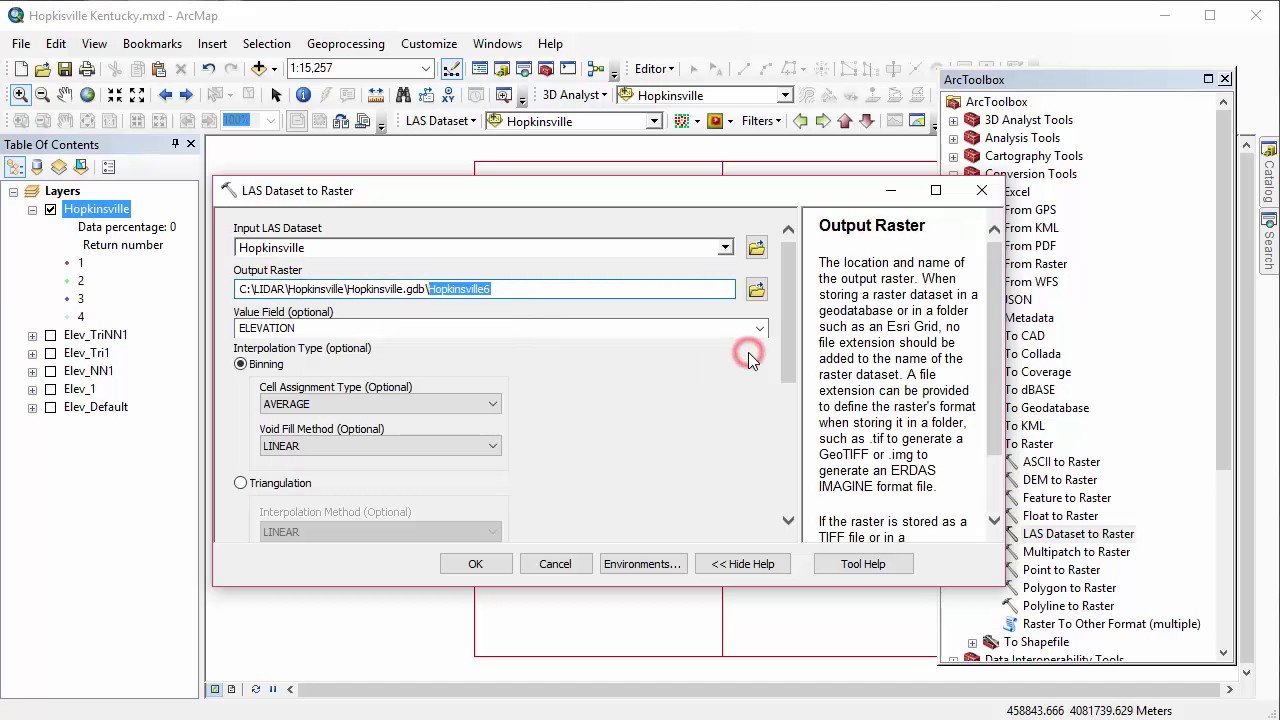Viewport: 1280px width, 720px height.
Task: Open the Selection menu
Action: pyautogui.click(x=266, y=44)
